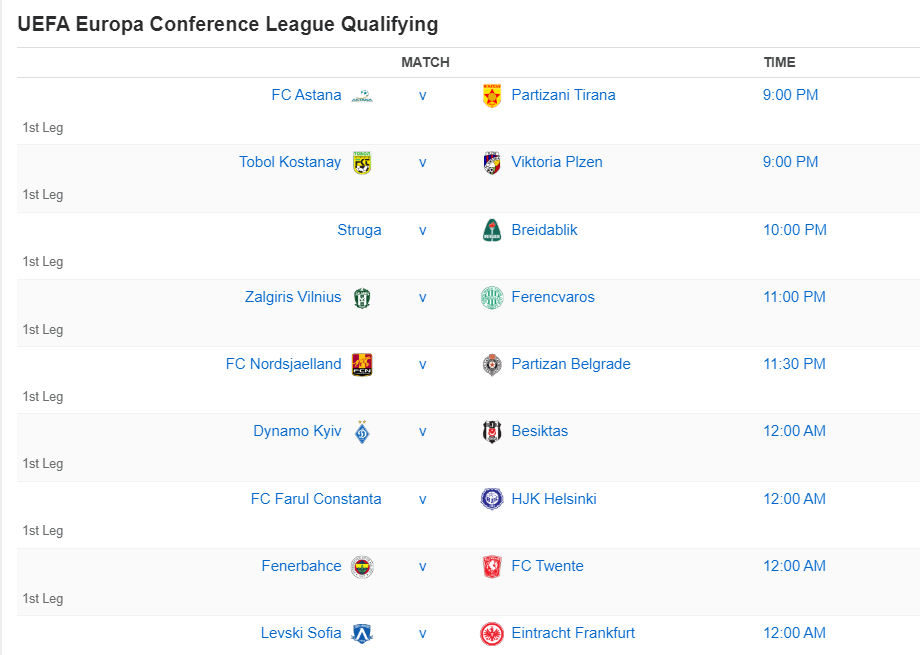
Task: Click the 11:30 PM kickoff time
Action: coord(794,364)
